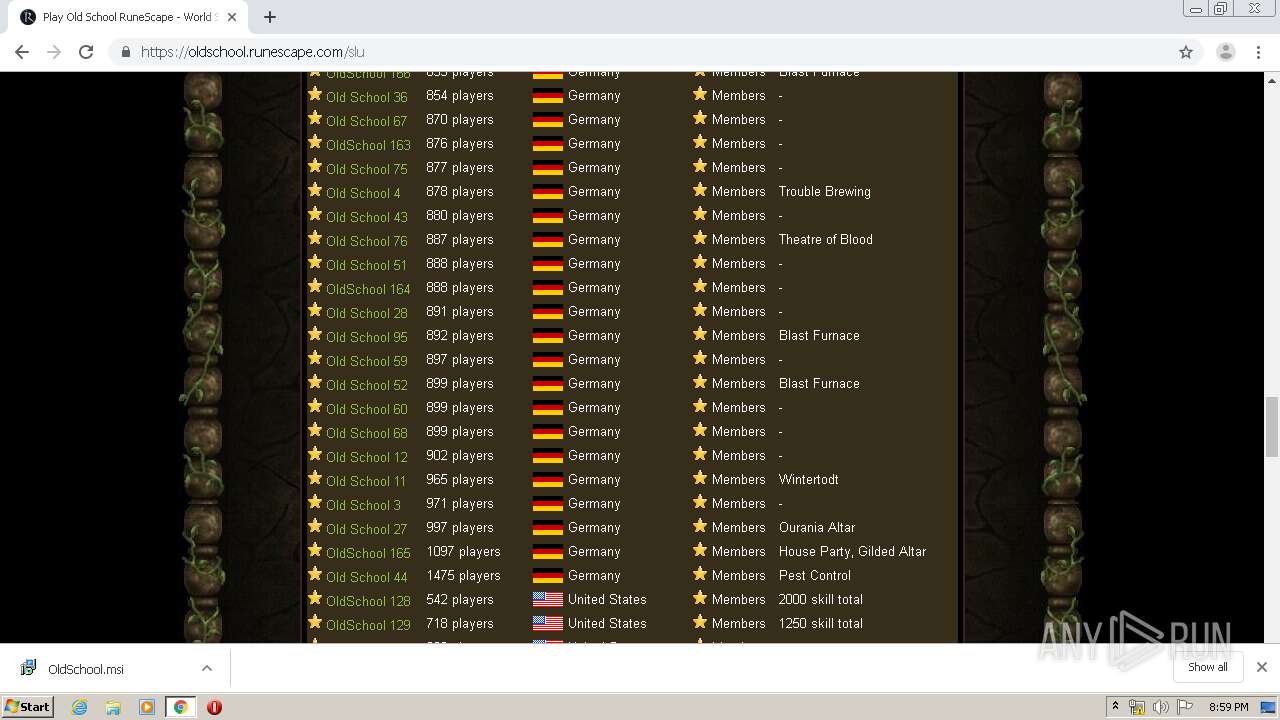Open world OldSchool 129
Screen dimensions: 1280x720
point(368,625)
